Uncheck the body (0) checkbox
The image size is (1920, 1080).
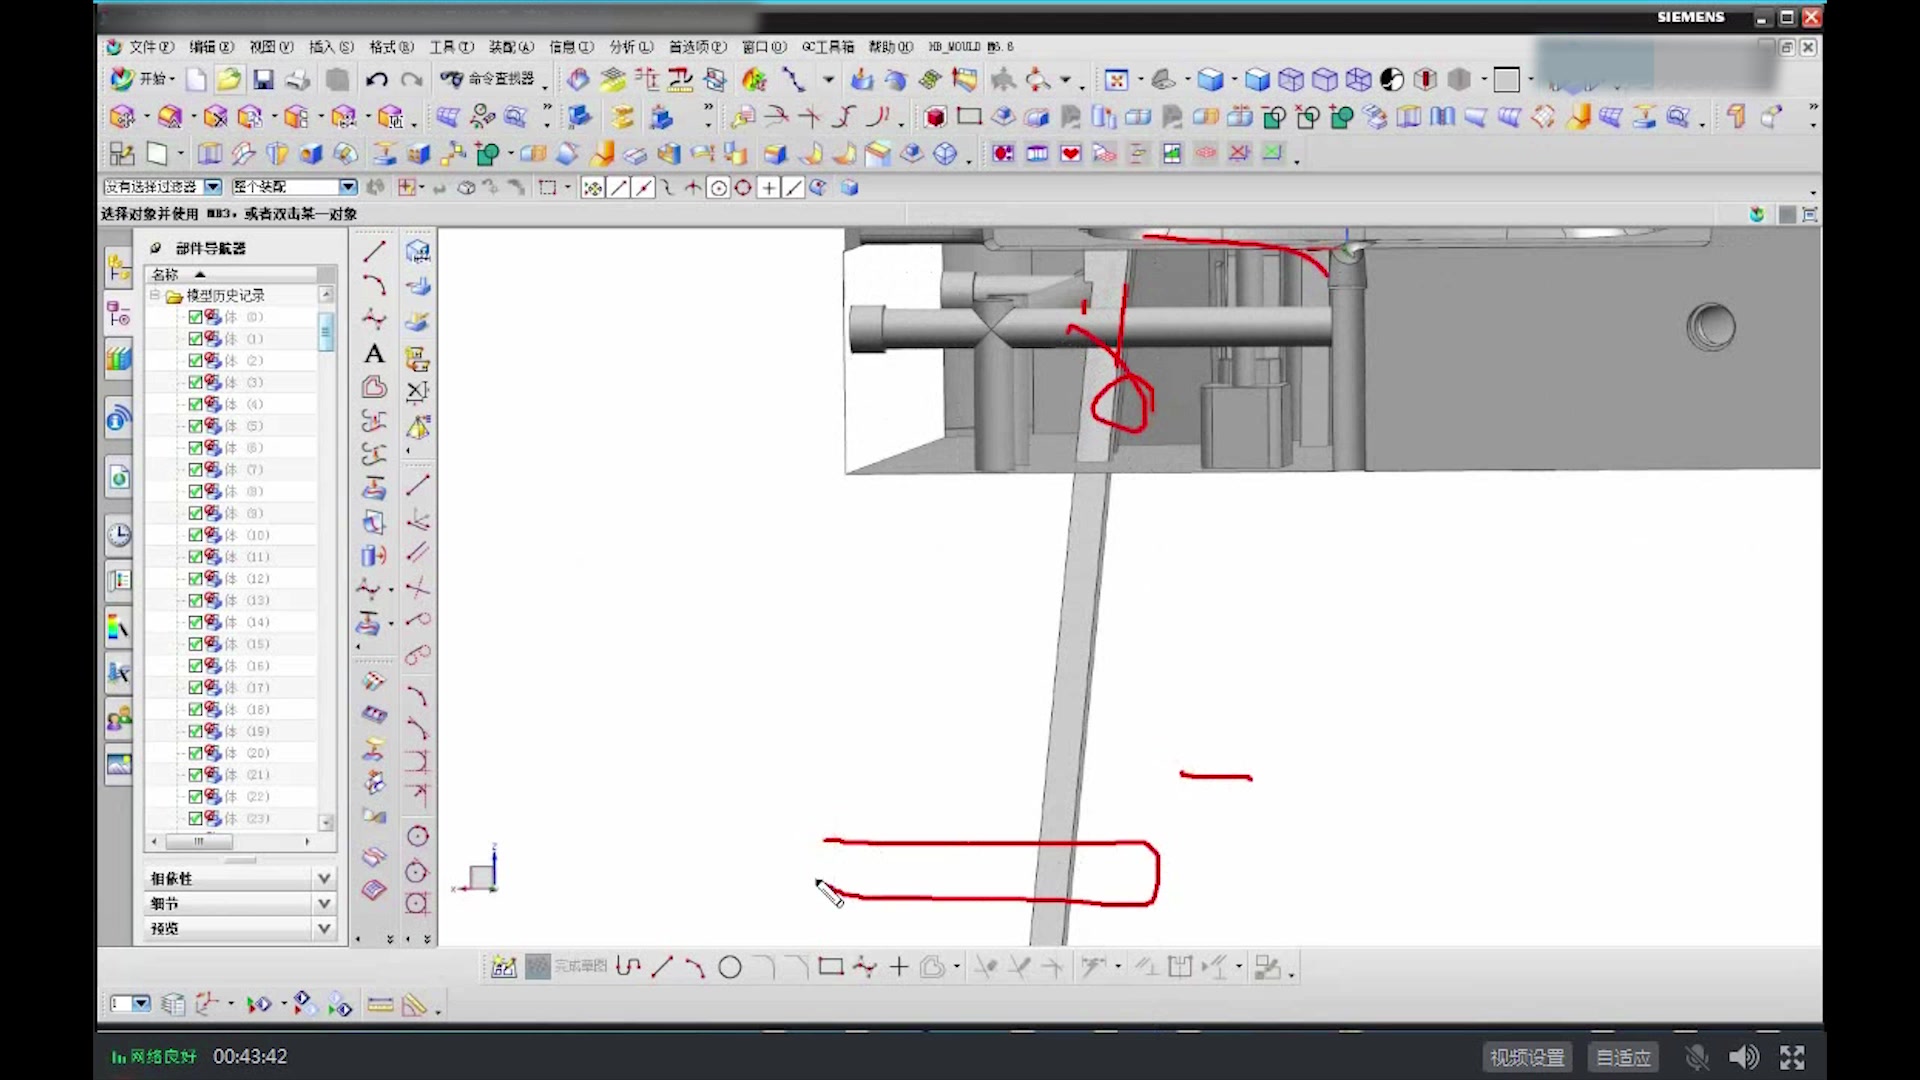coord(196,317)
